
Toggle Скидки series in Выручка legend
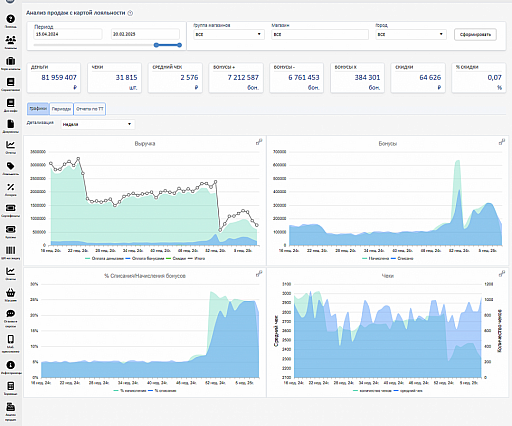pyautogui.click(x=176, y=258)
